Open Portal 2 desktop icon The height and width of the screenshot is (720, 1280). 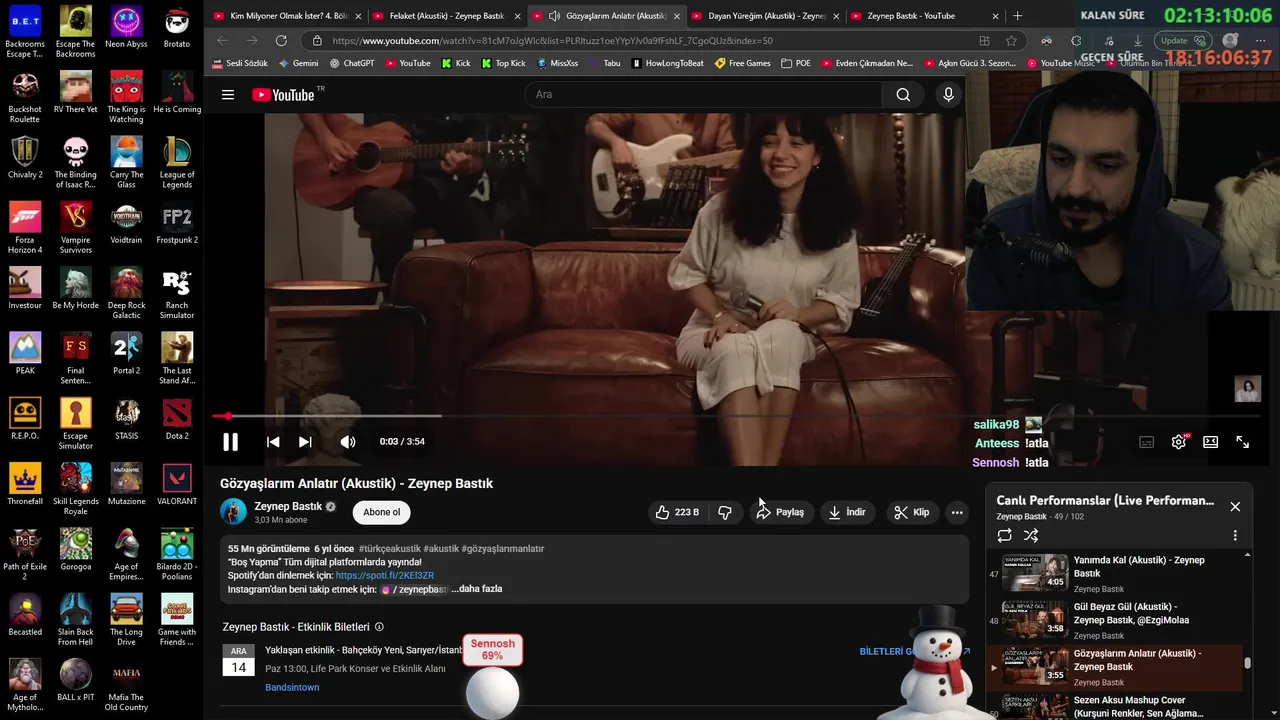[x=126, y=354]
